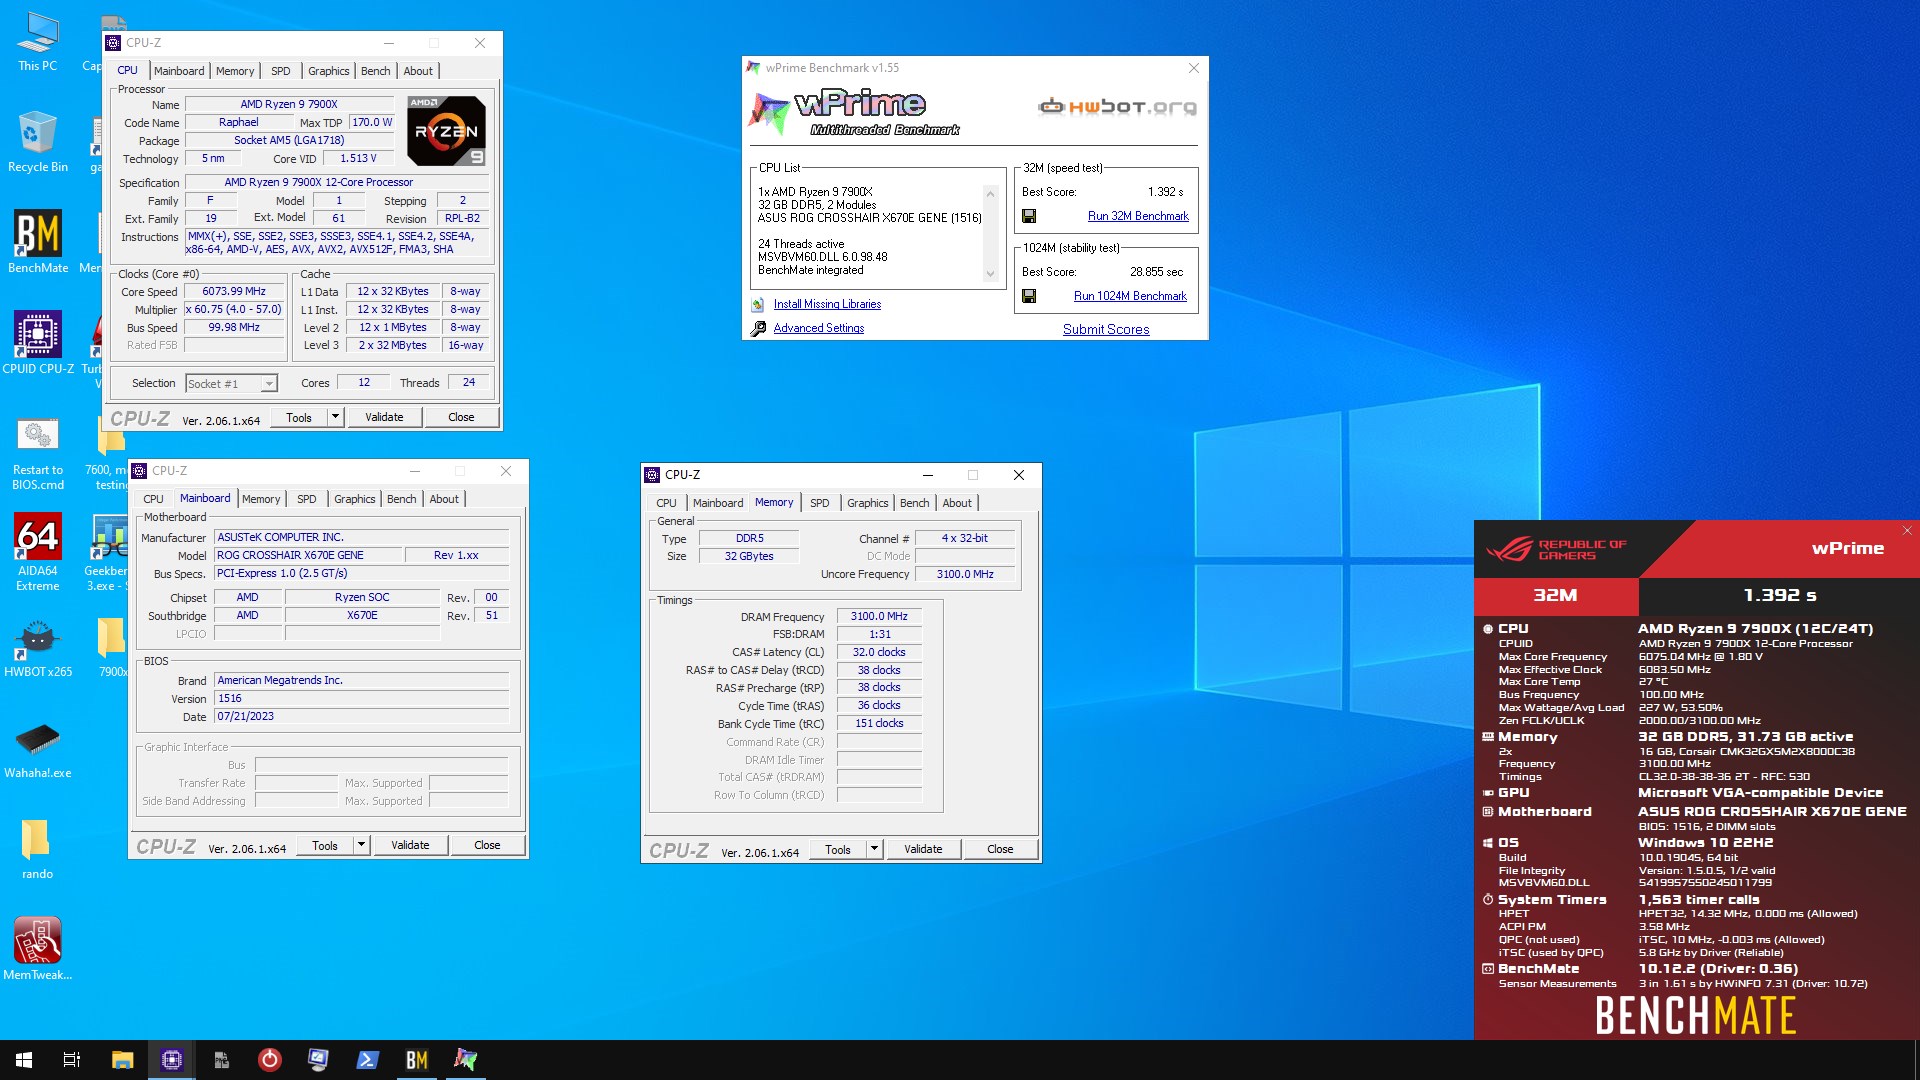Click the Install Missing Libraries icon
The width and height of the screenshot is (1920, 1080).
click(758, 304)
